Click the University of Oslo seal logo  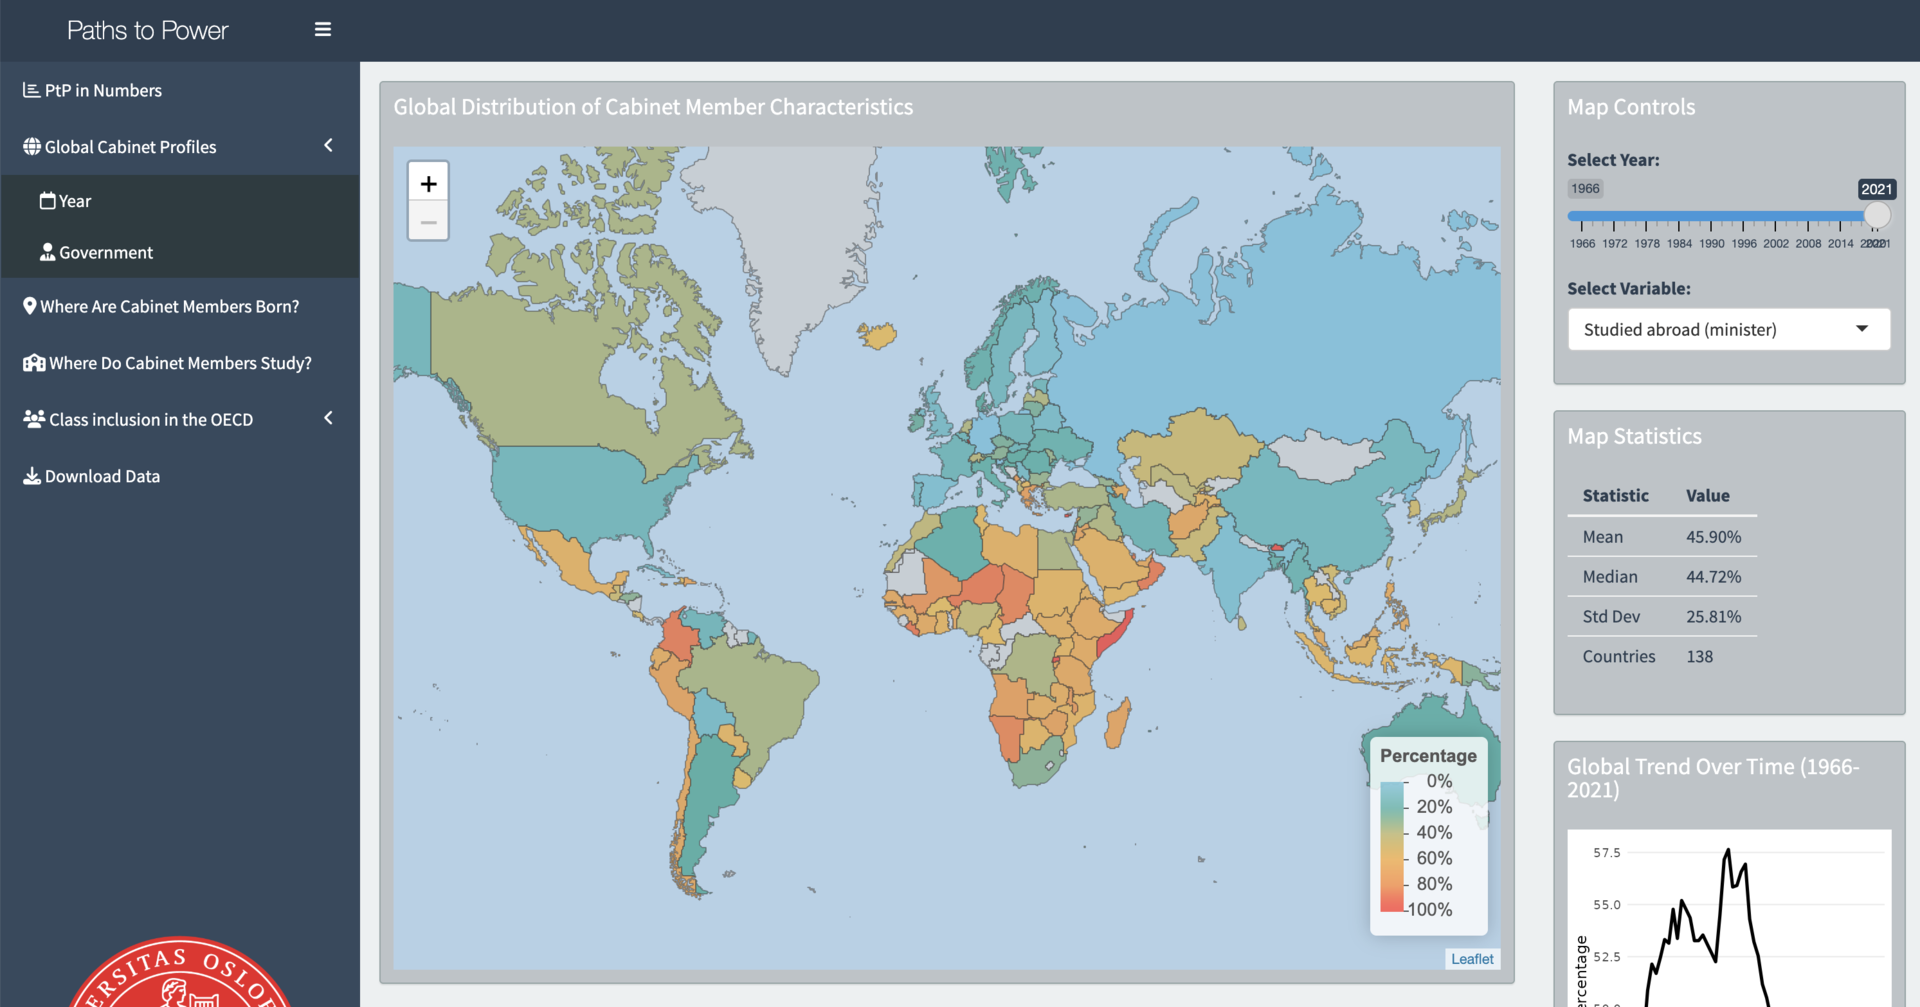(180, 972)
